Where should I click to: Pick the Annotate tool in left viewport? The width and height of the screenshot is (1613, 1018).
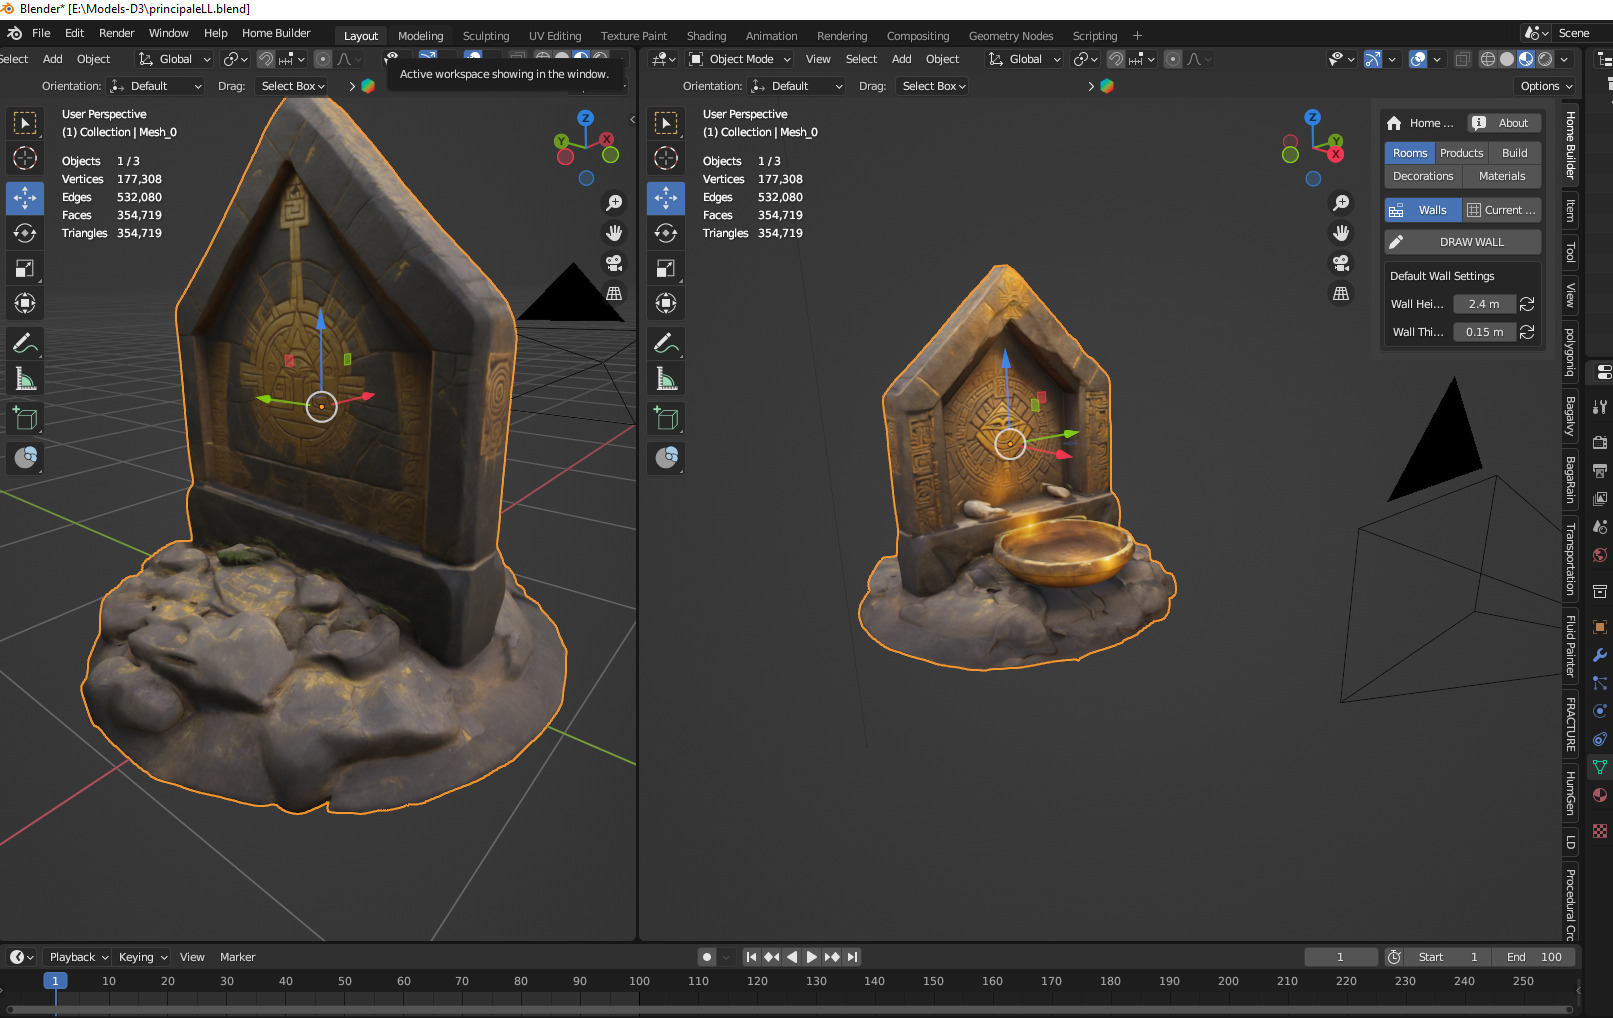point(25,343)
